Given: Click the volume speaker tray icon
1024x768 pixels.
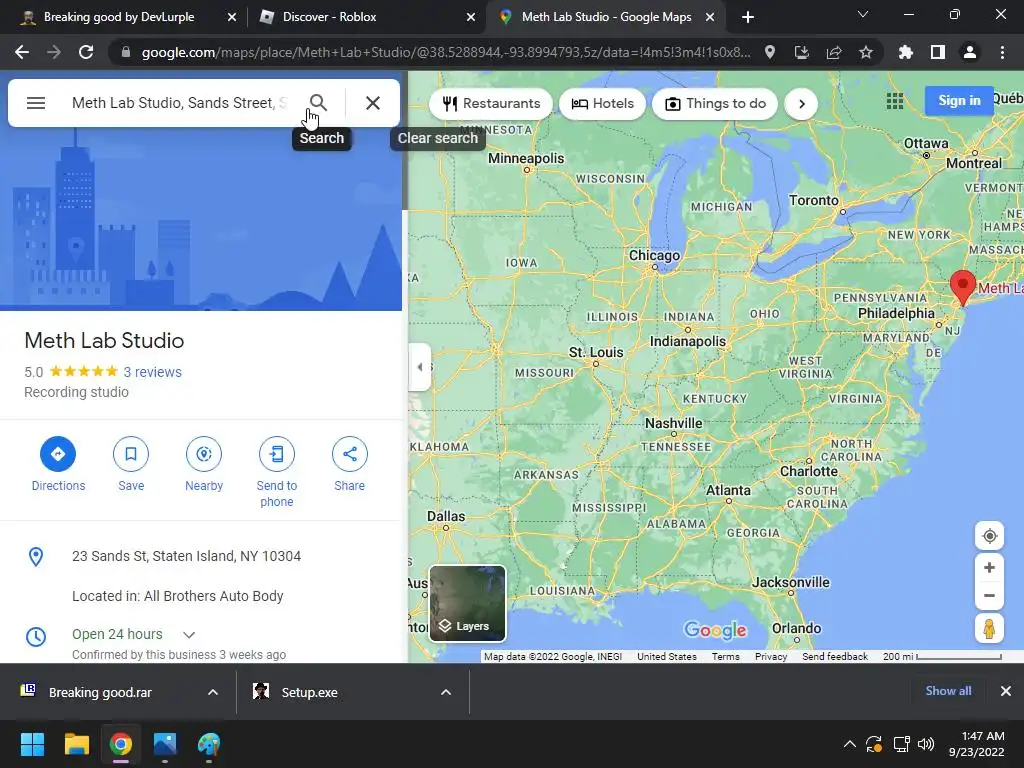Looking at the screenshot, I should point(925,744).
